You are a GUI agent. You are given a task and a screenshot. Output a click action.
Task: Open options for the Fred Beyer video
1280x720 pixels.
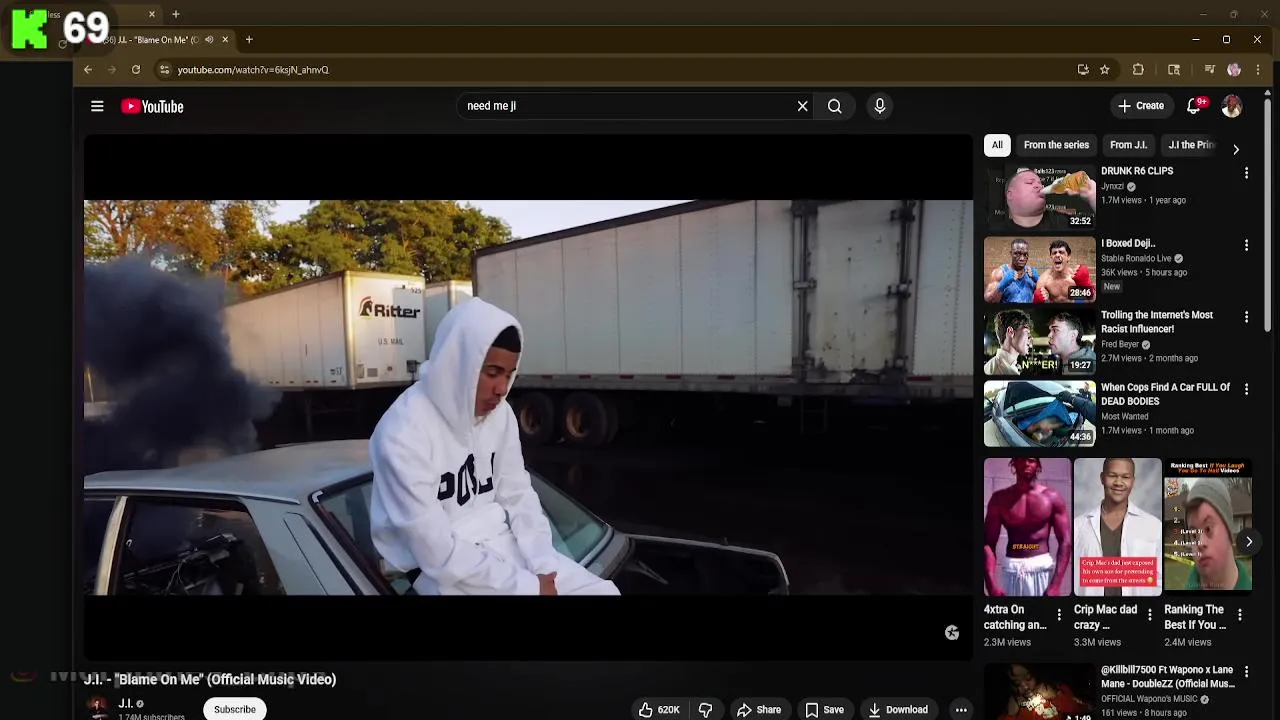tap(1246, 317)
